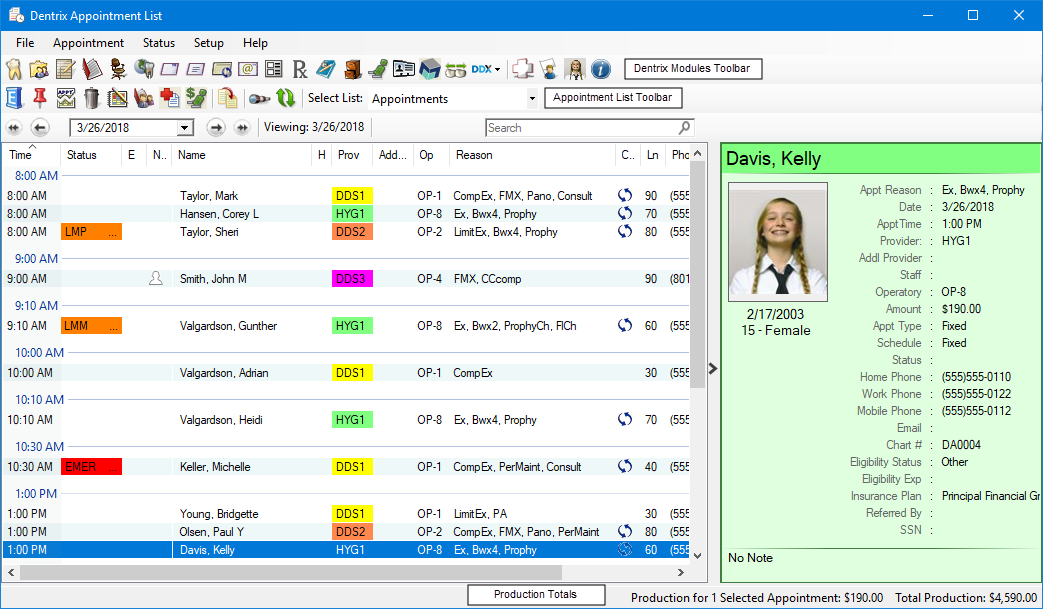This screenshot has width=1043, height=612.
Task: Click the search magnifier icon
Action: tap(685, 128)
